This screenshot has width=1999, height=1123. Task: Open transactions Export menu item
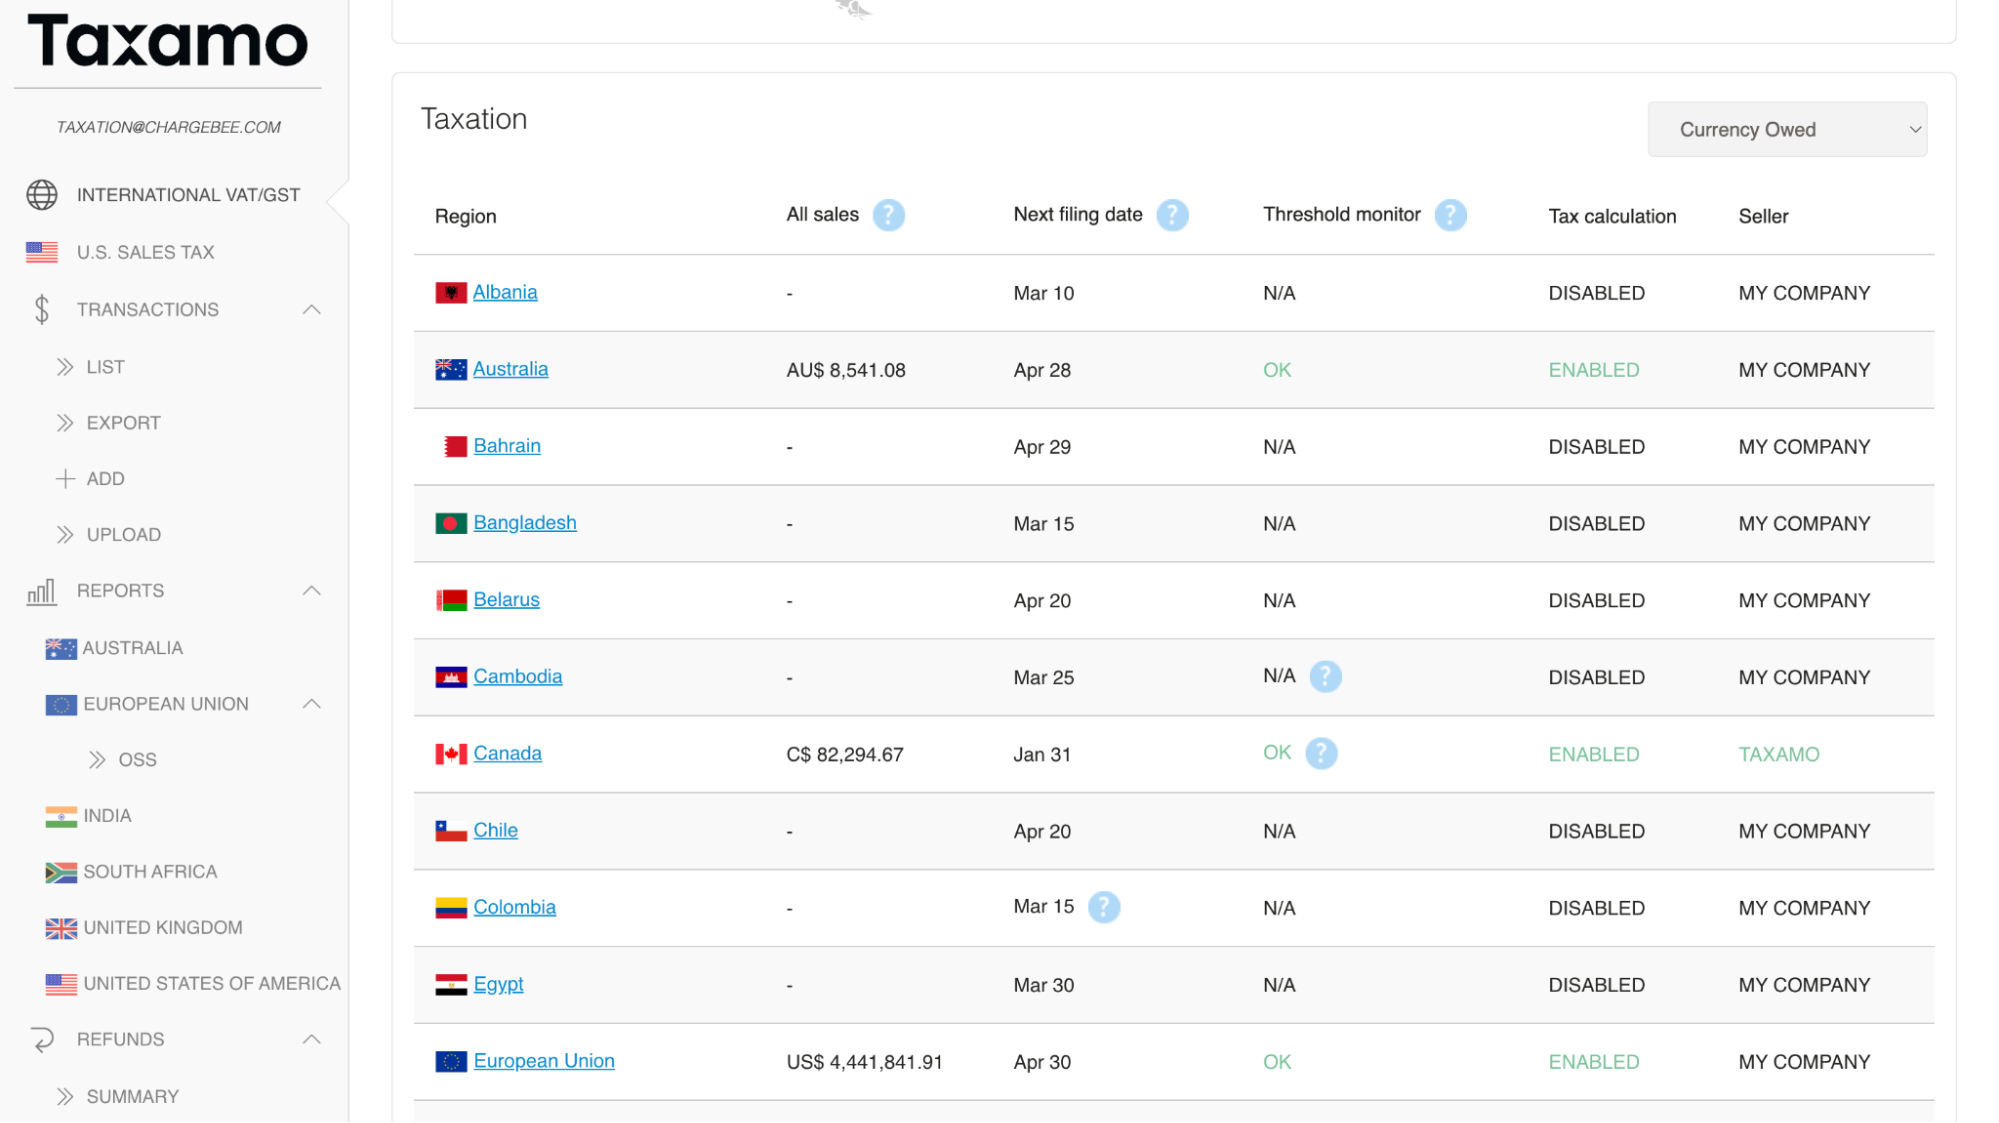tap(123, 423)
